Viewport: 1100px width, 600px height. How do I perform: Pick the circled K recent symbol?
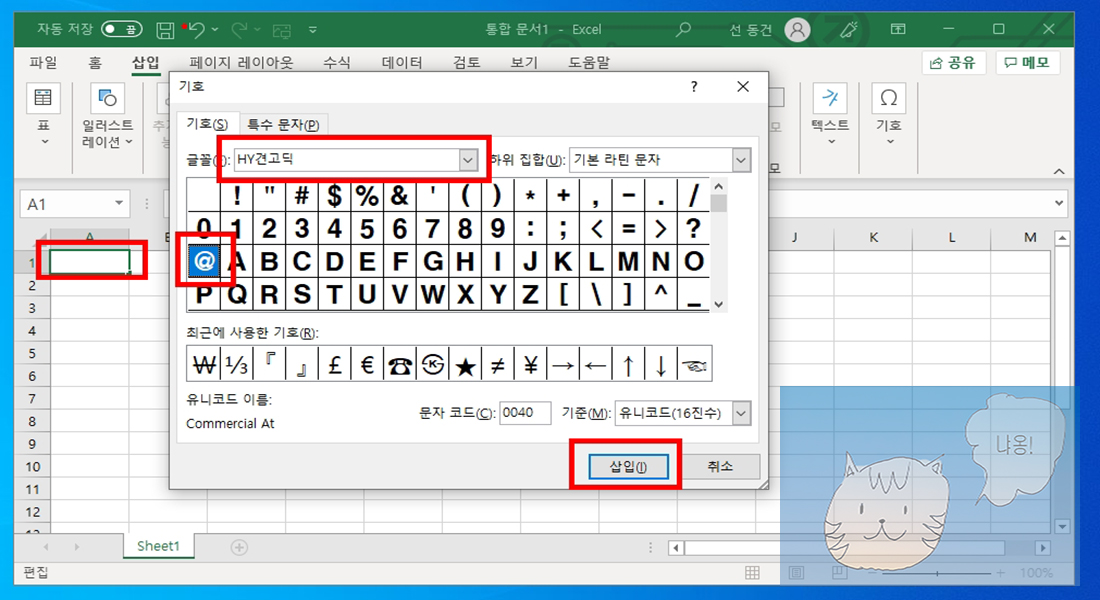pos(432,364)
